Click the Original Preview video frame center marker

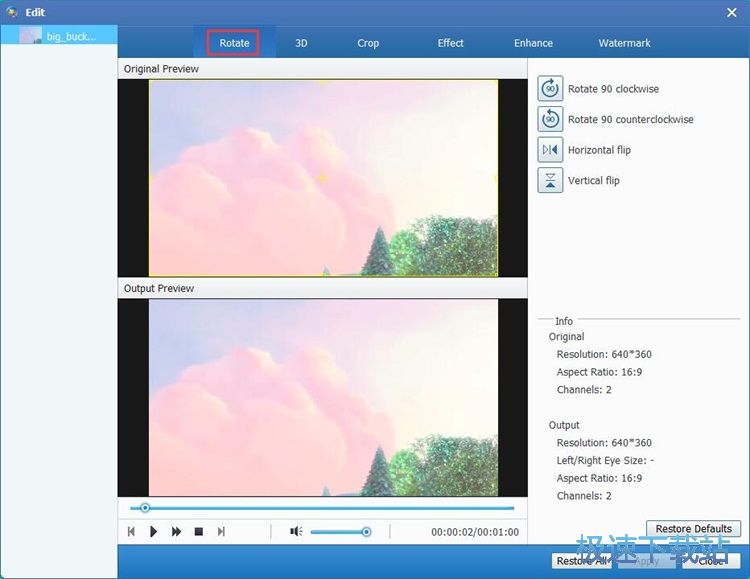click(x=323, y=178)
